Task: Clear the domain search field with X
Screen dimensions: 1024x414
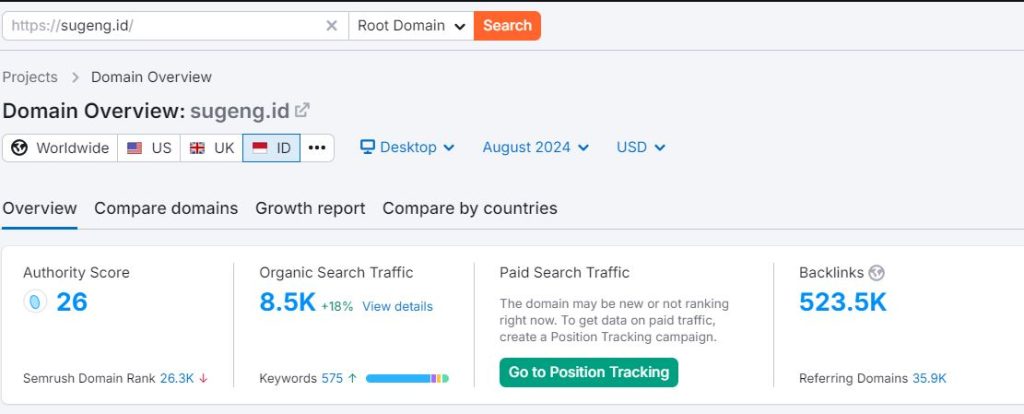Action: 332,25
